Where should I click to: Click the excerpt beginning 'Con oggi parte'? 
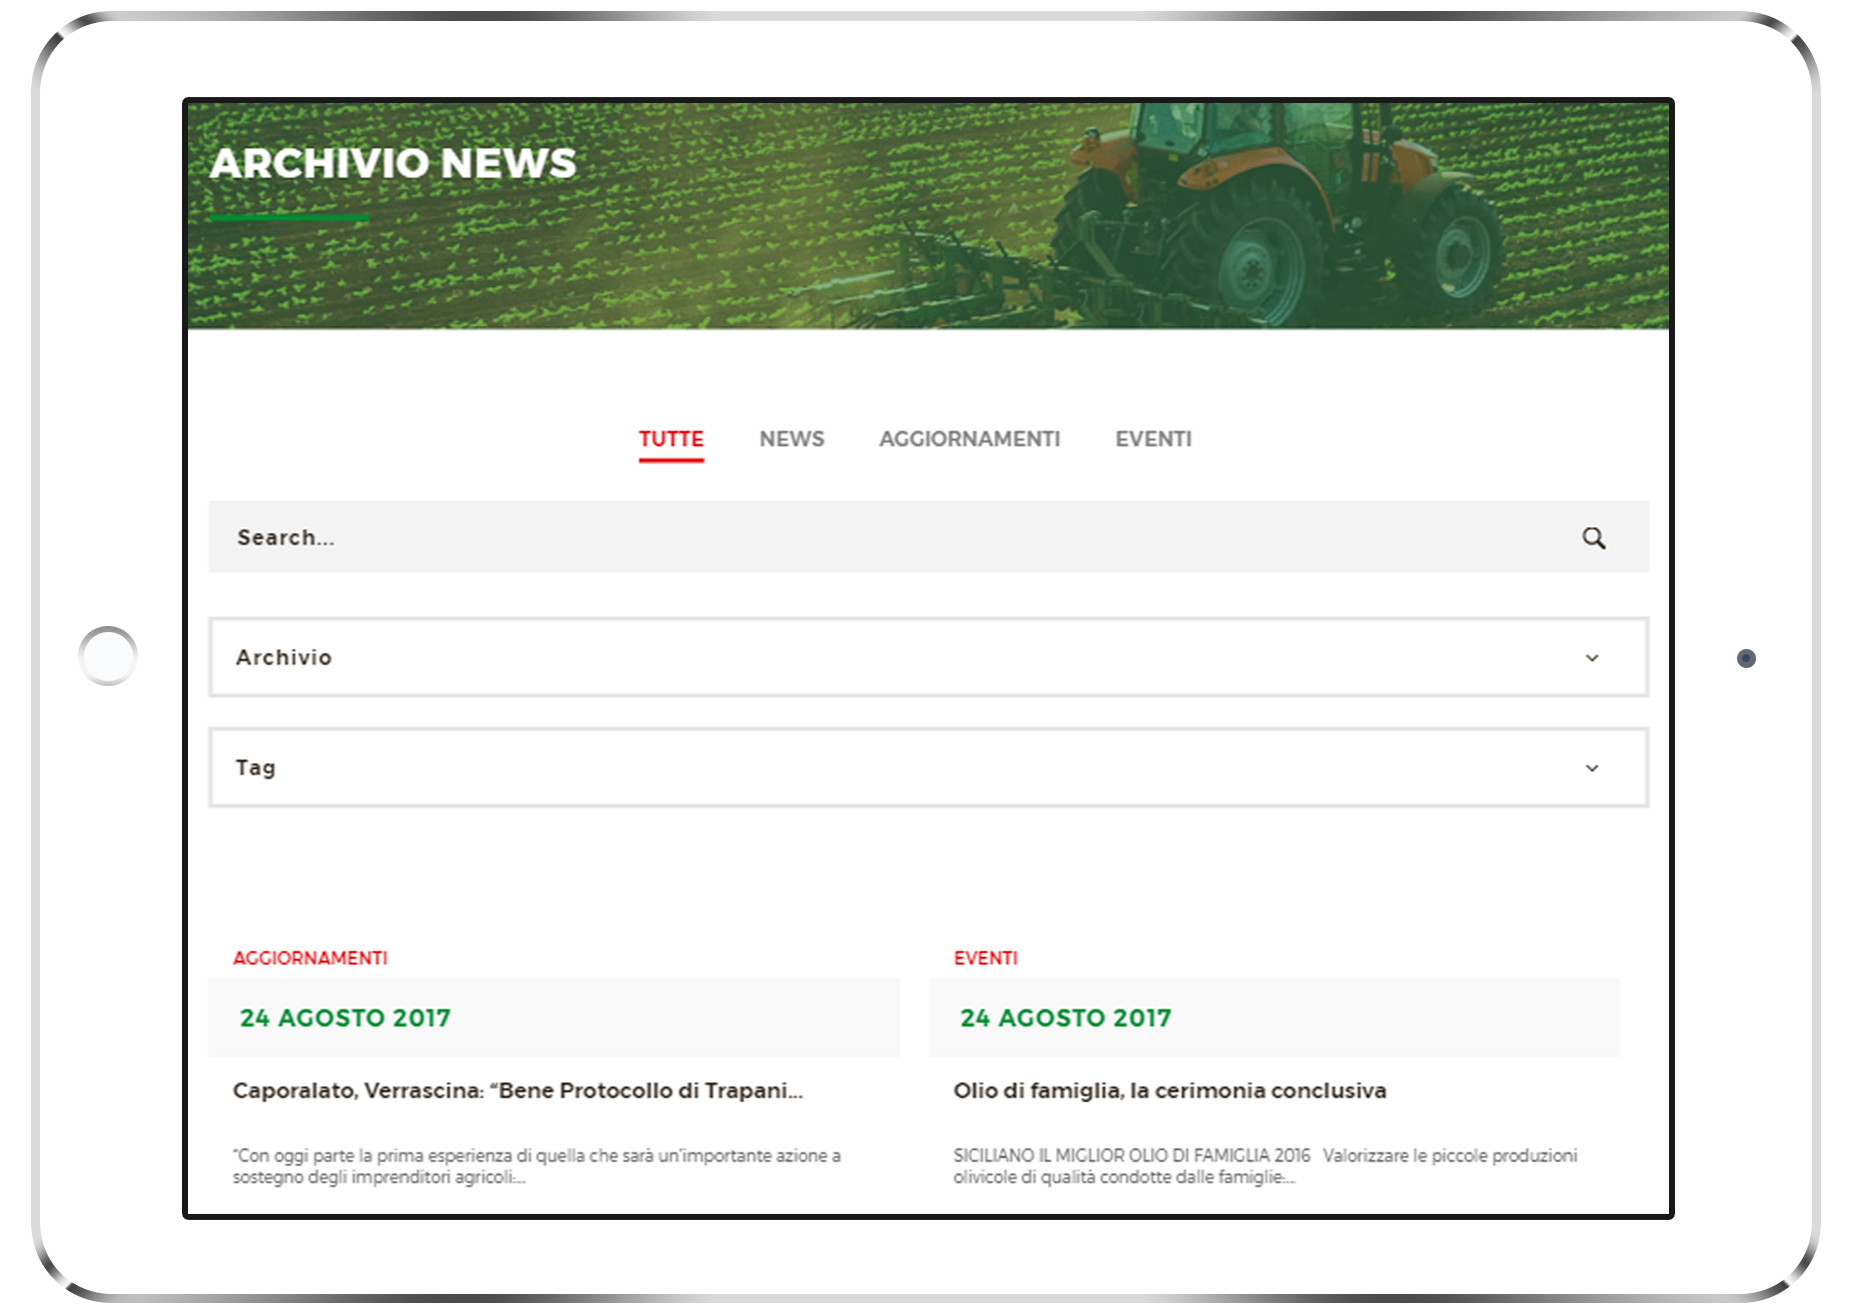(x=536, y=1166)
